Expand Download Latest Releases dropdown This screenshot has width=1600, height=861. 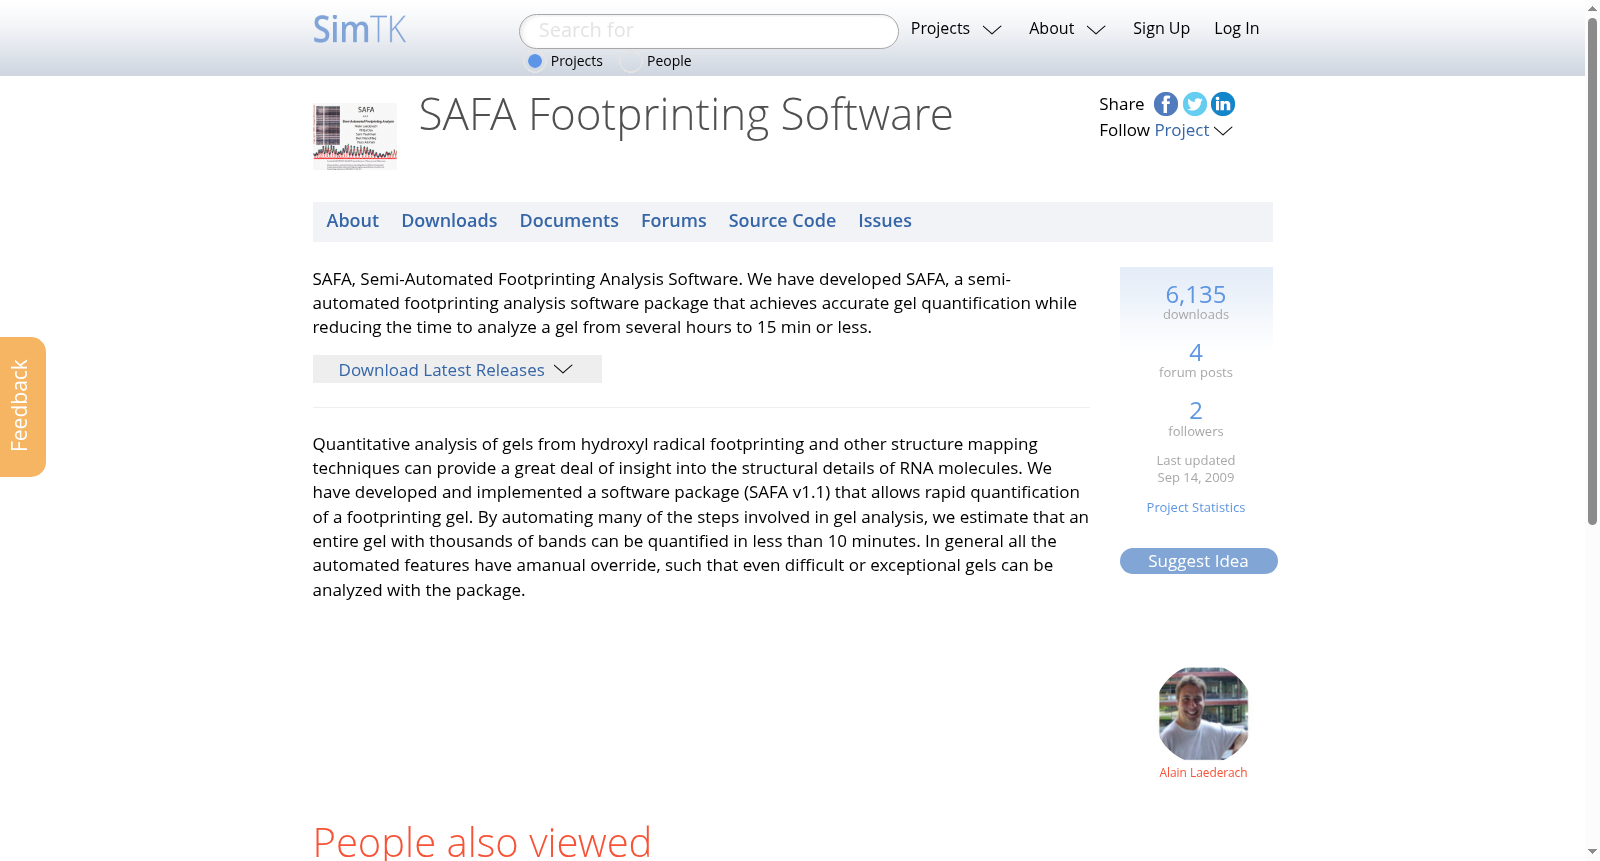point(457,370)
